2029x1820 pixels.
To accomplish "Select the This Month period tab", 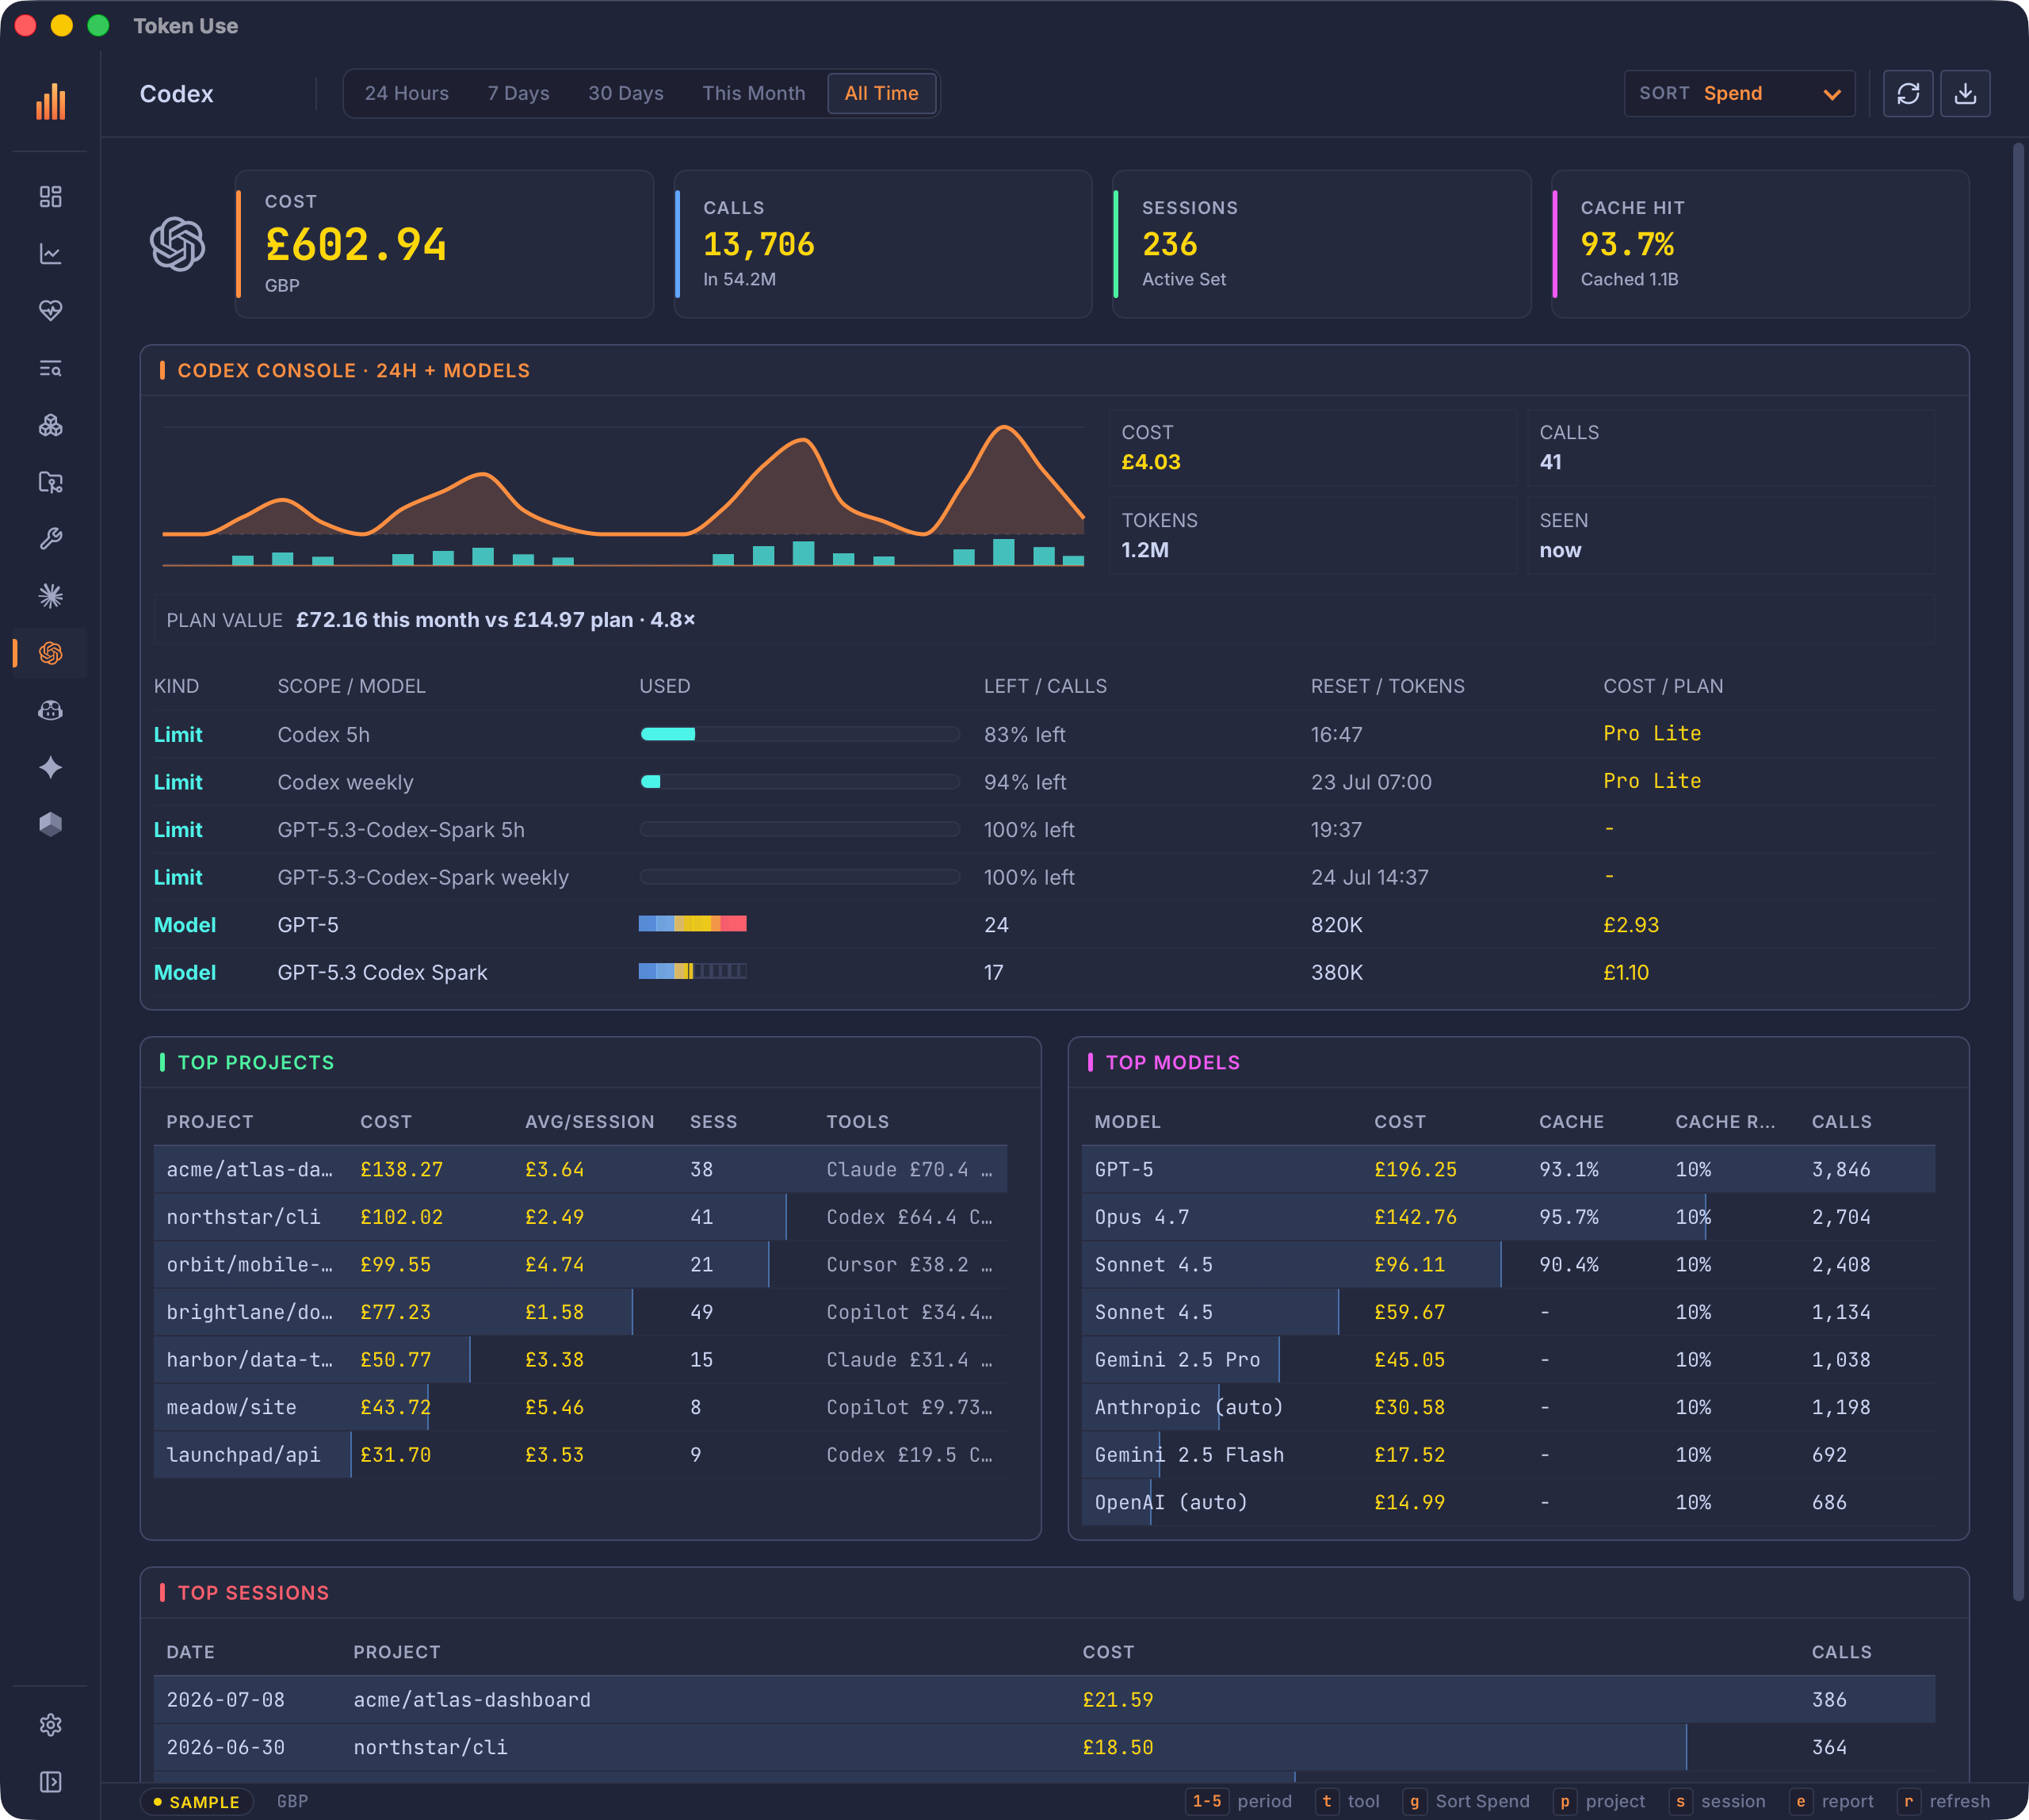I will (x=753, y=93).
